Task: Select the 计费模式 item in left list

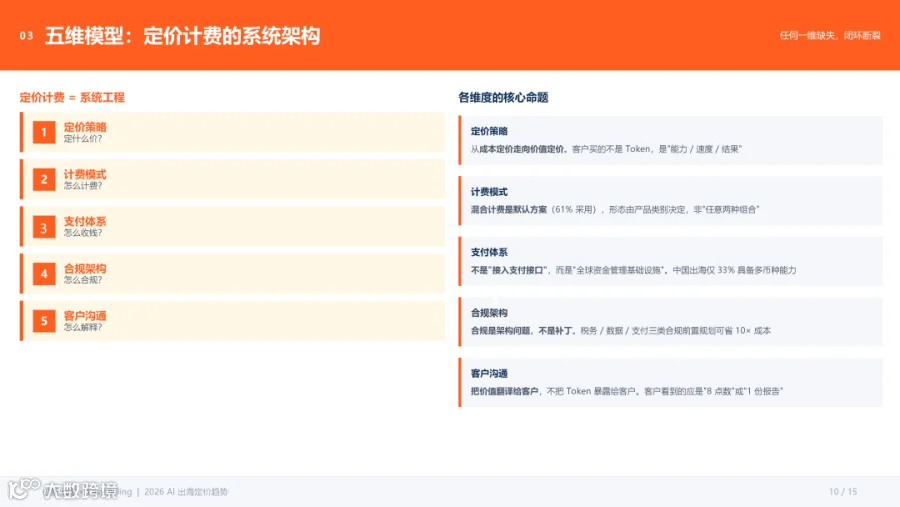Action: (x=232, y=179)
